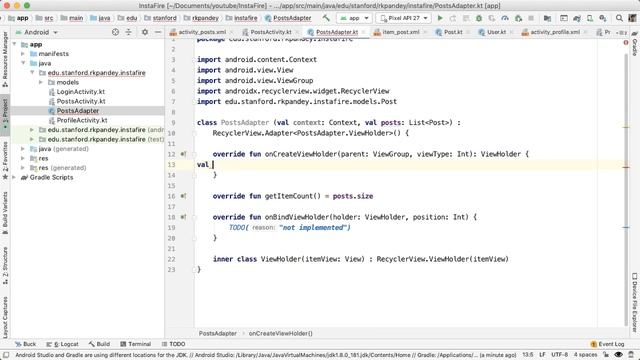The height and width of the screenshot is (360, 640).
Task: Open the app run configuration dropdown
Action: [354, 18]
